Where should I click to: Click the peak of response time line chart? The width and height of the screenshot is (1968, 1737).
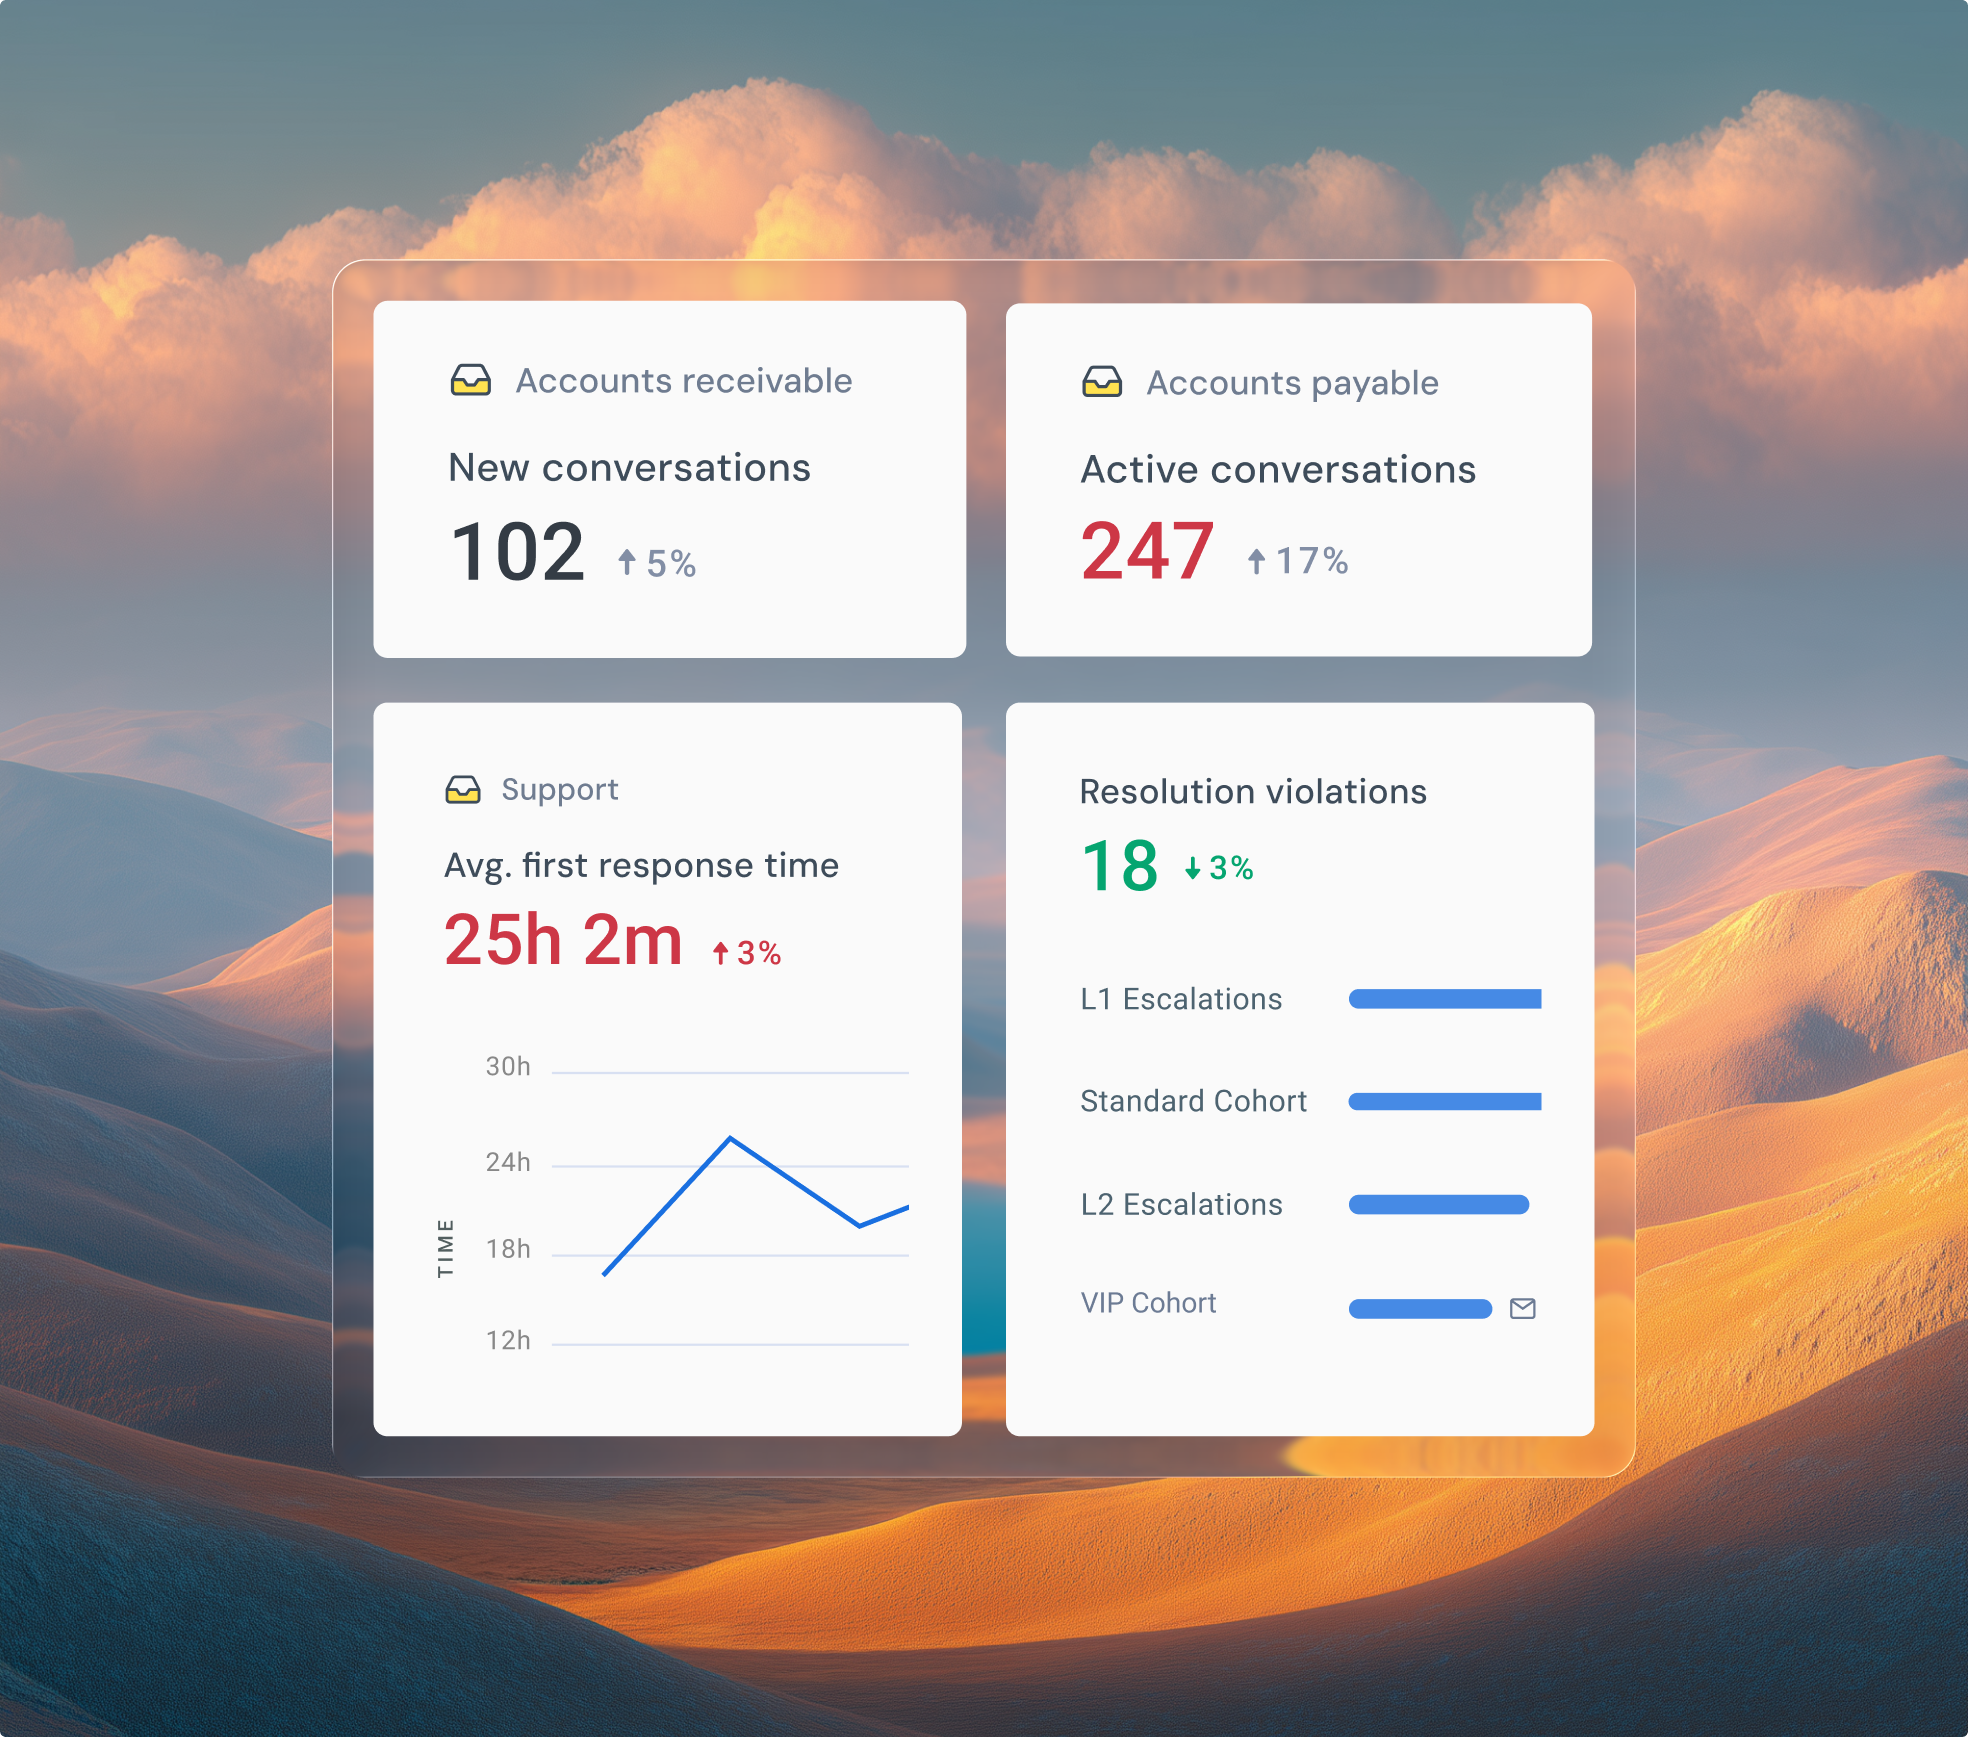click(730, 1138)
